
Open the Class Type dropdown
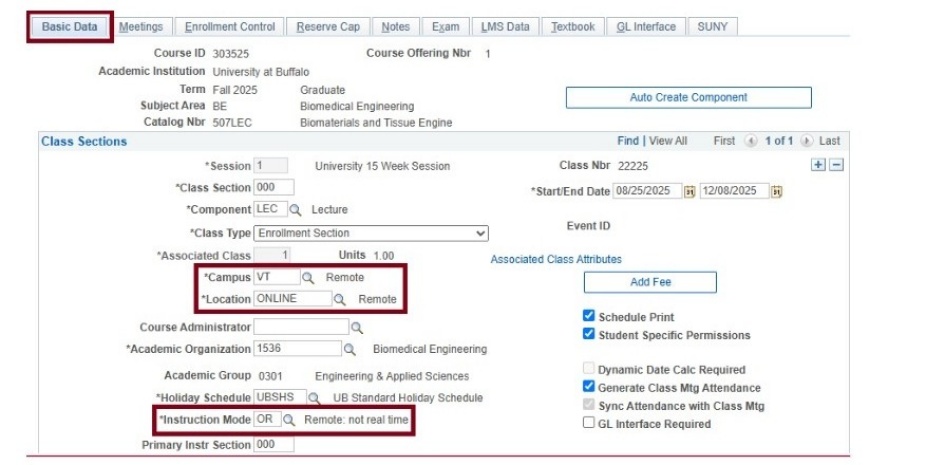pyautogui.click(x=371, y=233)
